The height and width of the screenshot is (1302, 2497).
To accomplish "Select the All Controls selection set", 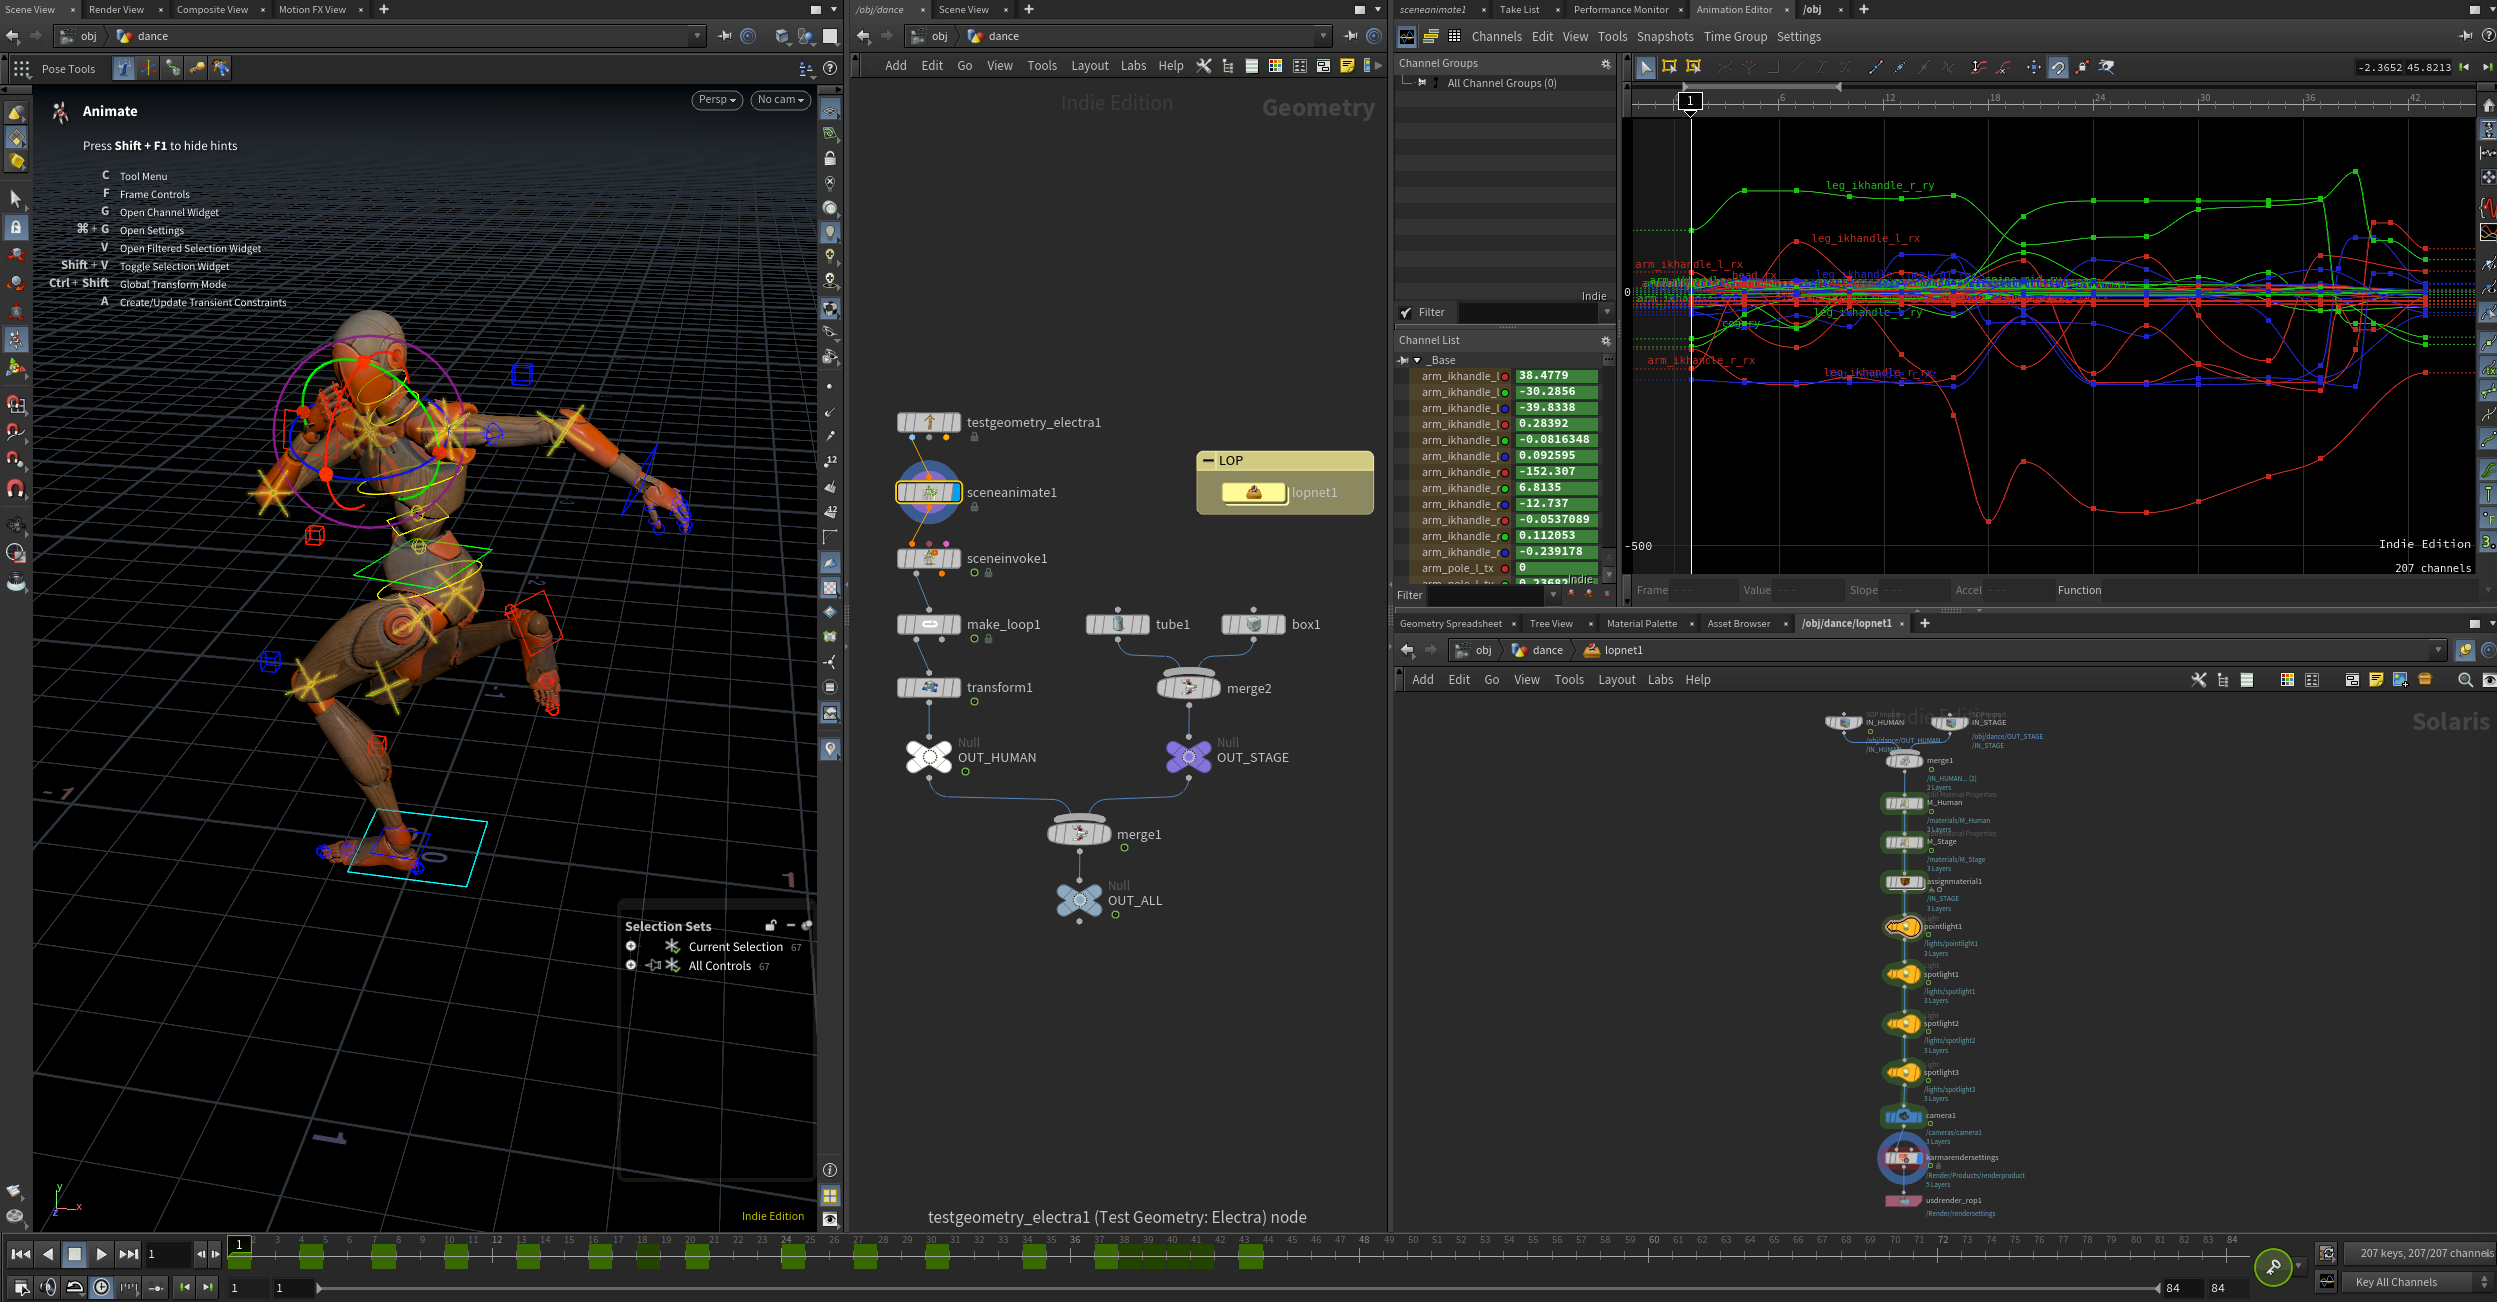I will click(719, 966).
